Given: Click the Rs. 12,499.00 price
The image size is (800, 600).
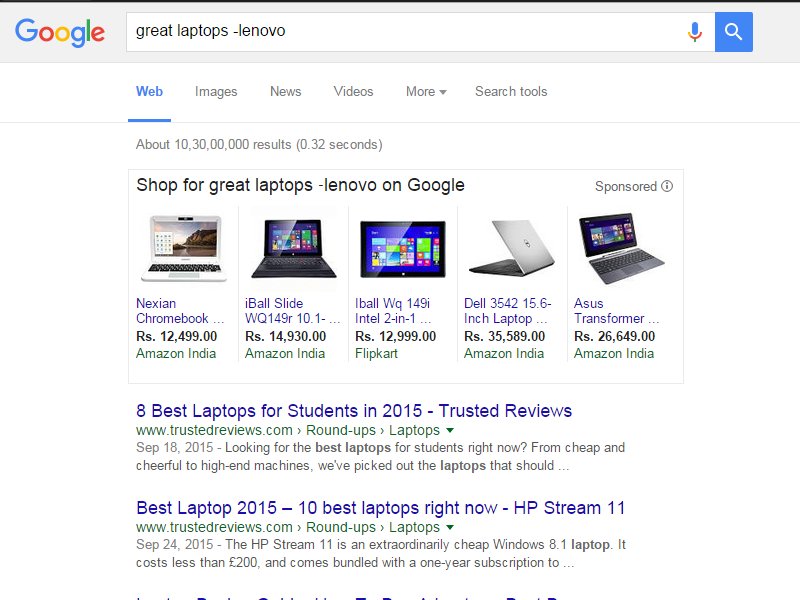Looking at the screenshot, I should point(177,336).
